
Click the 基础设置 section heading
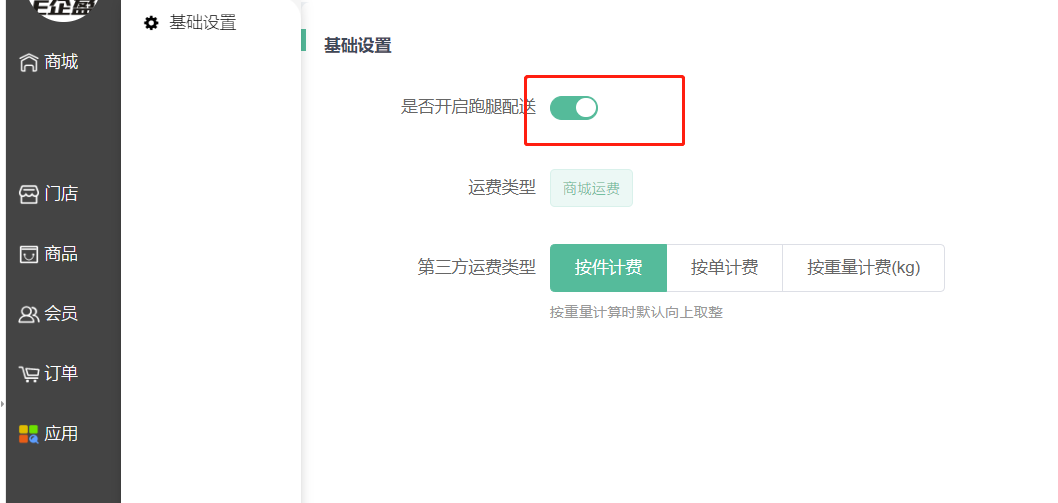pos(357,45)
